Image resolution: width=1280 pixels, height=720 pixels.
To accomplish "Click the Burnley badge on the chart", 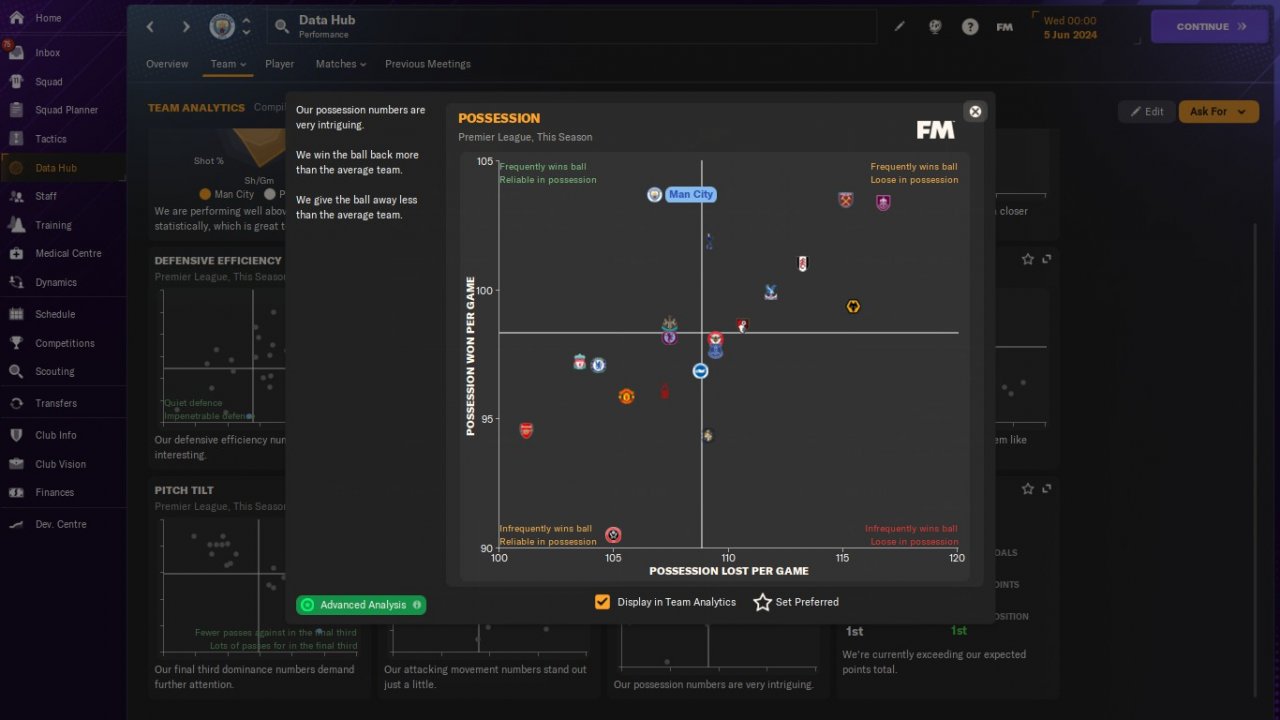I will 883,203.
